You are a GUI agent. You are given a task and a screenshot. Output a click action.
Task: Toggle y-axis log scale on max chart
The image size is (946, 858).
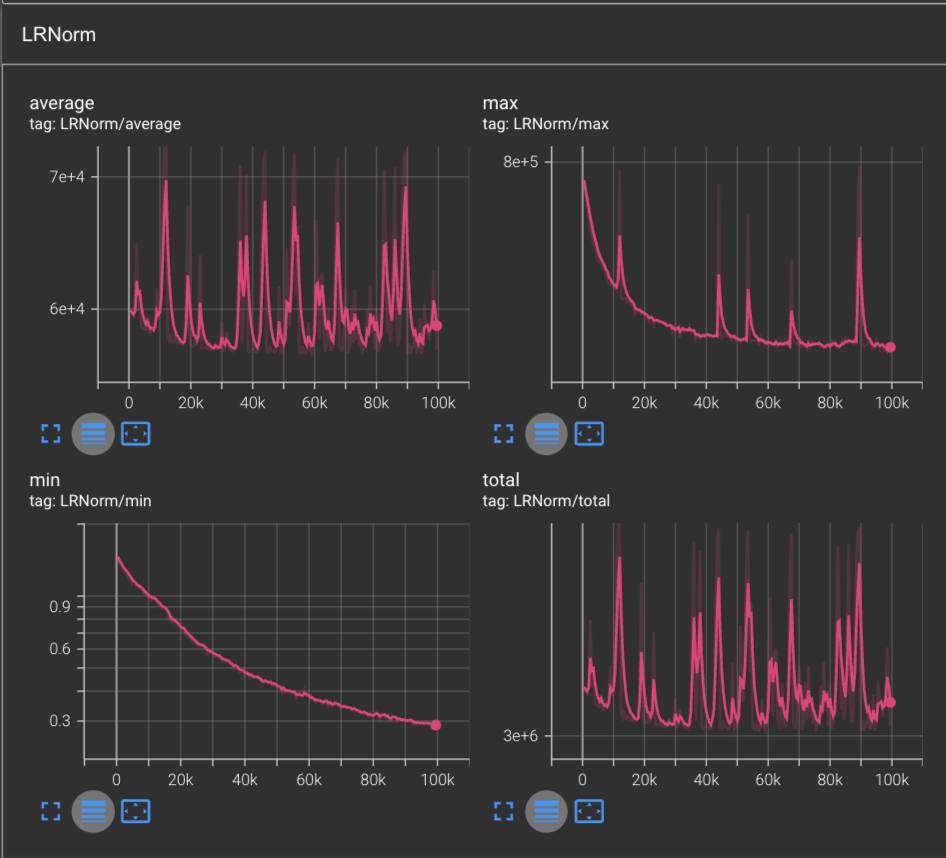point(547,433)
